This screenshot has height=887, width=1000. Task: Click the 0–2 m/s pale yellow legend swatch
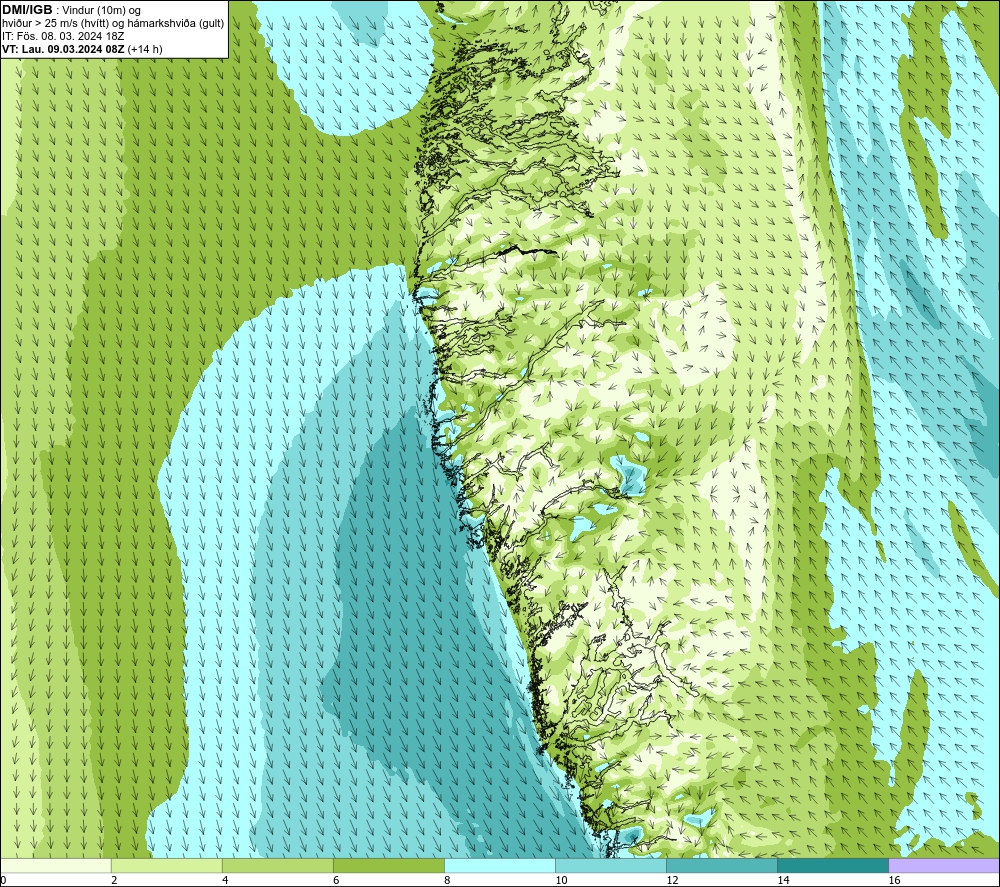(x=56, y=865)
